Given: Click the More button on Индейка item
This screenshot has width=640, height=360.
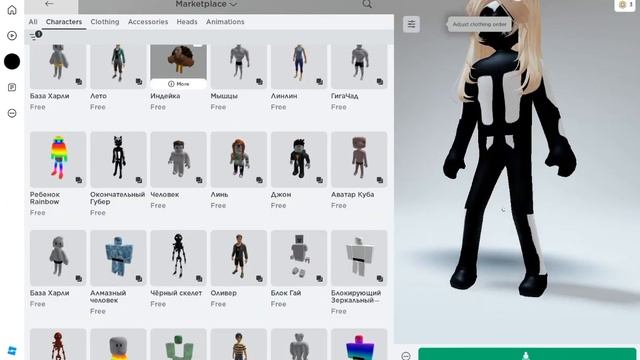Looking at the screenshot, I should pyautogui.click(x=179, y=84).
